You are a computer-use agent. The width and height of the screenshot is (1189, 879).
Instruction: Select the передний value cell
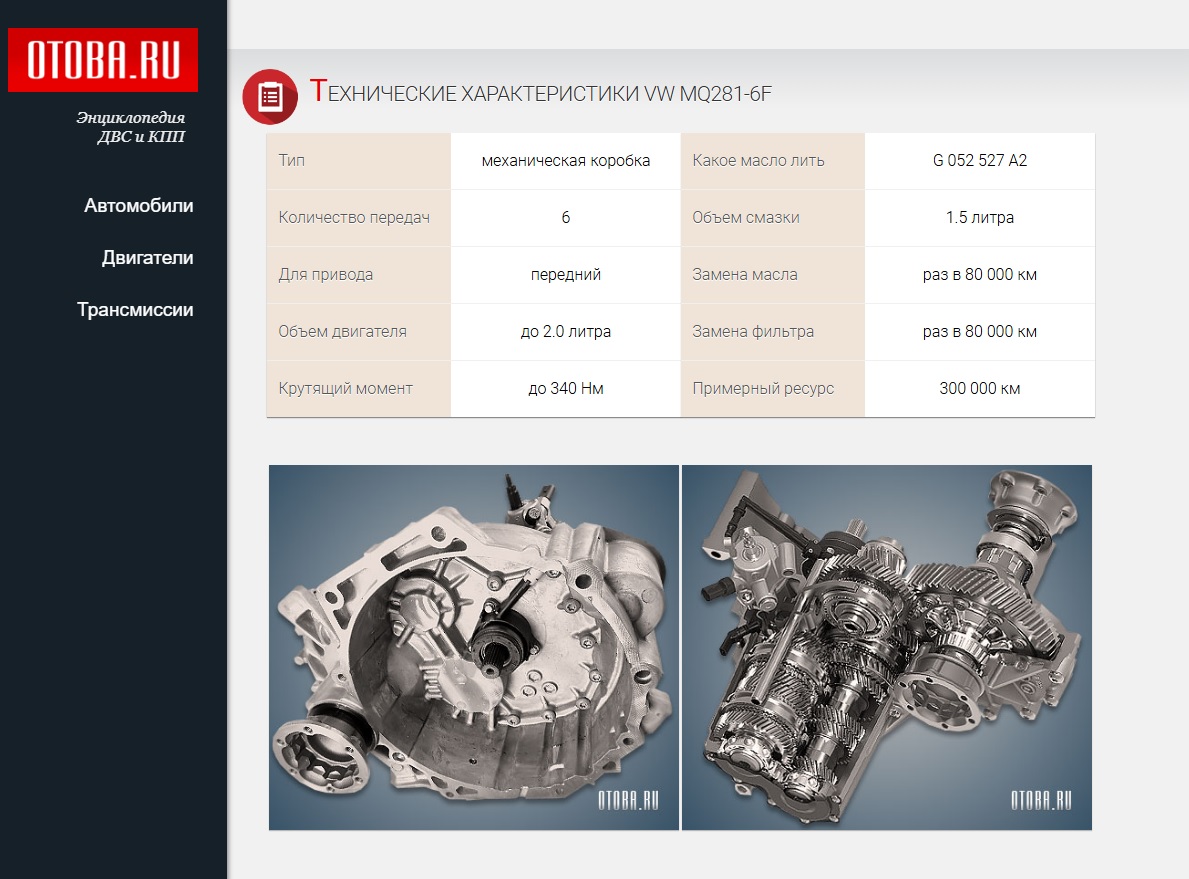(x=566, y=275)
